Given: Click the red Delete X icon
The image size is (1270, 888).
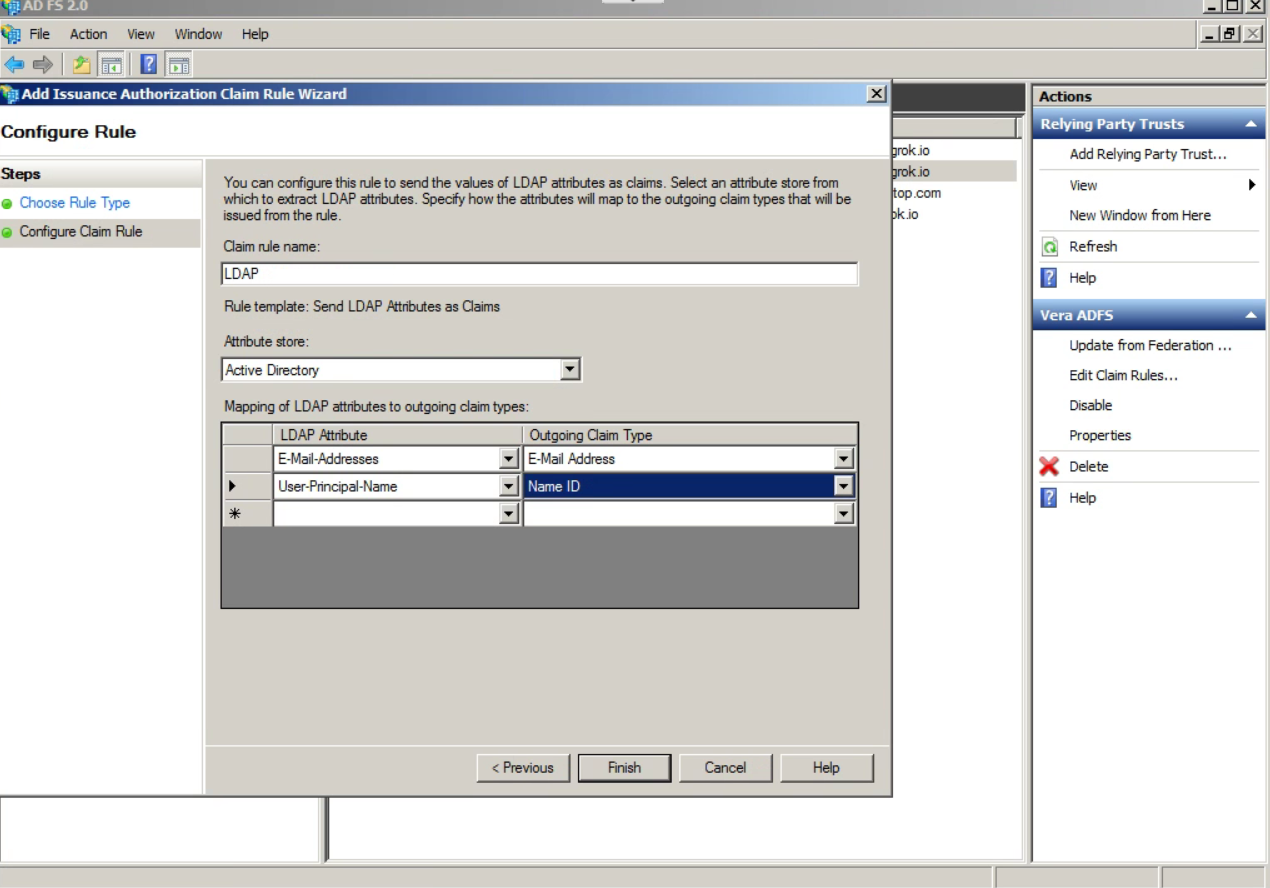Looking at the screenshot, I should tap(1049, 466).
